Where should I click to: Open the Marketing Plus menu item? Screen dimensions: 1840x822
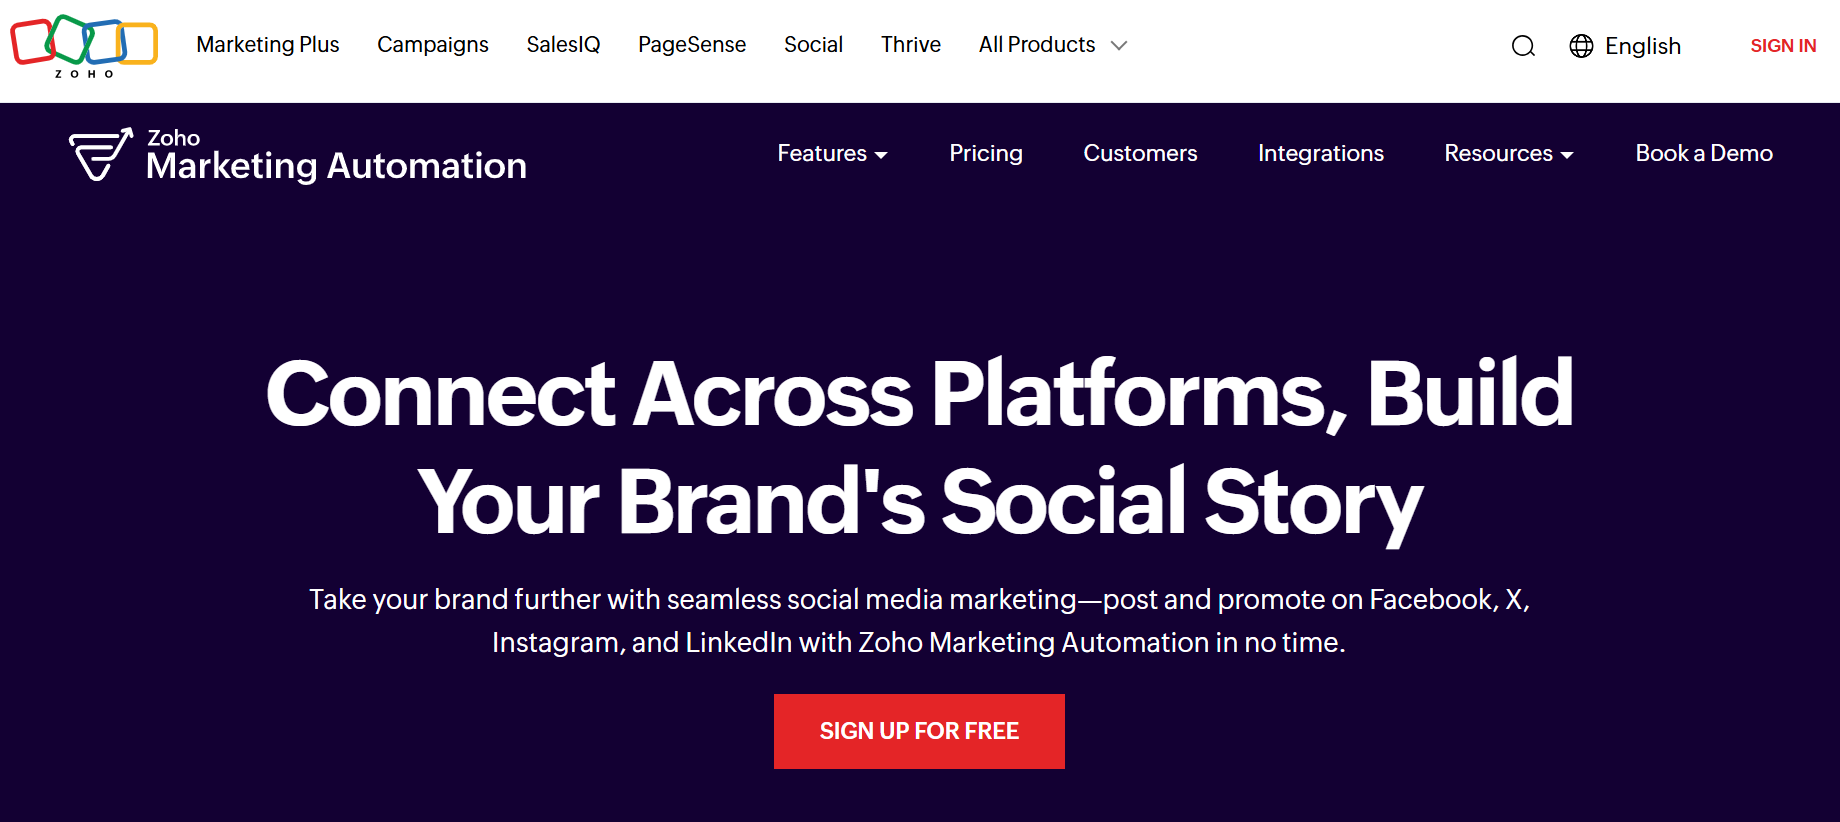point(268,44)
